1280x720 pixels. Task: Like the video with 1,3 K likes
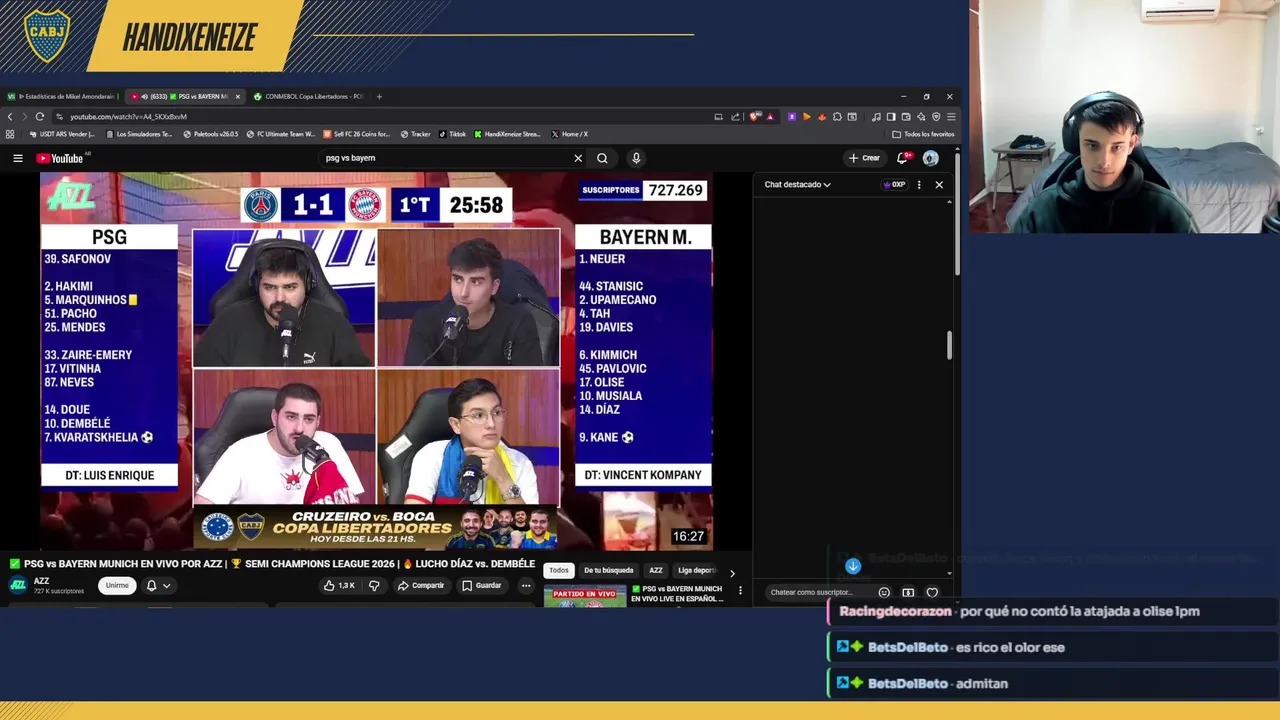(x=339, y=585)
